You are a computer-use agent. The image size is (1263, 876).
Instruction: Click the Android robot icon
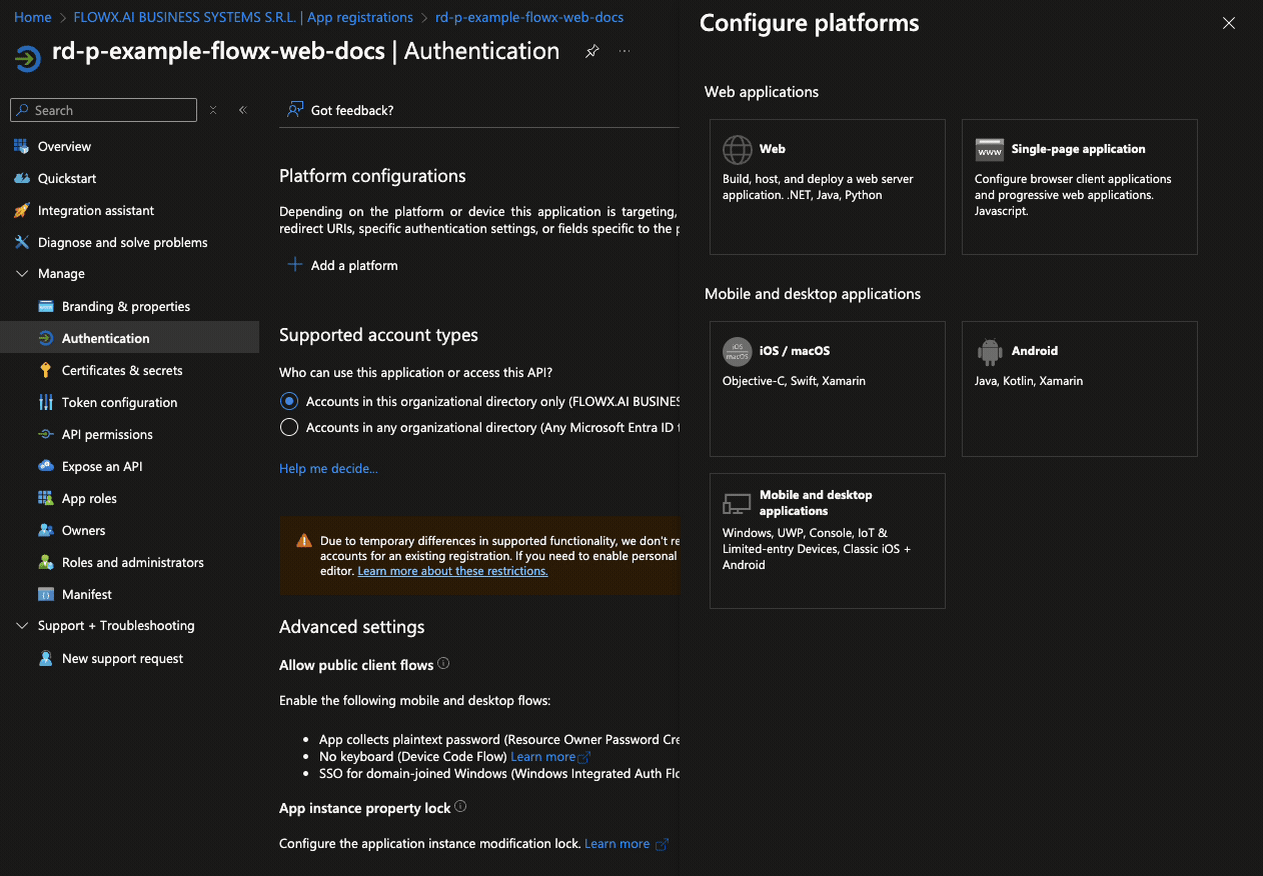click(990, 352)
